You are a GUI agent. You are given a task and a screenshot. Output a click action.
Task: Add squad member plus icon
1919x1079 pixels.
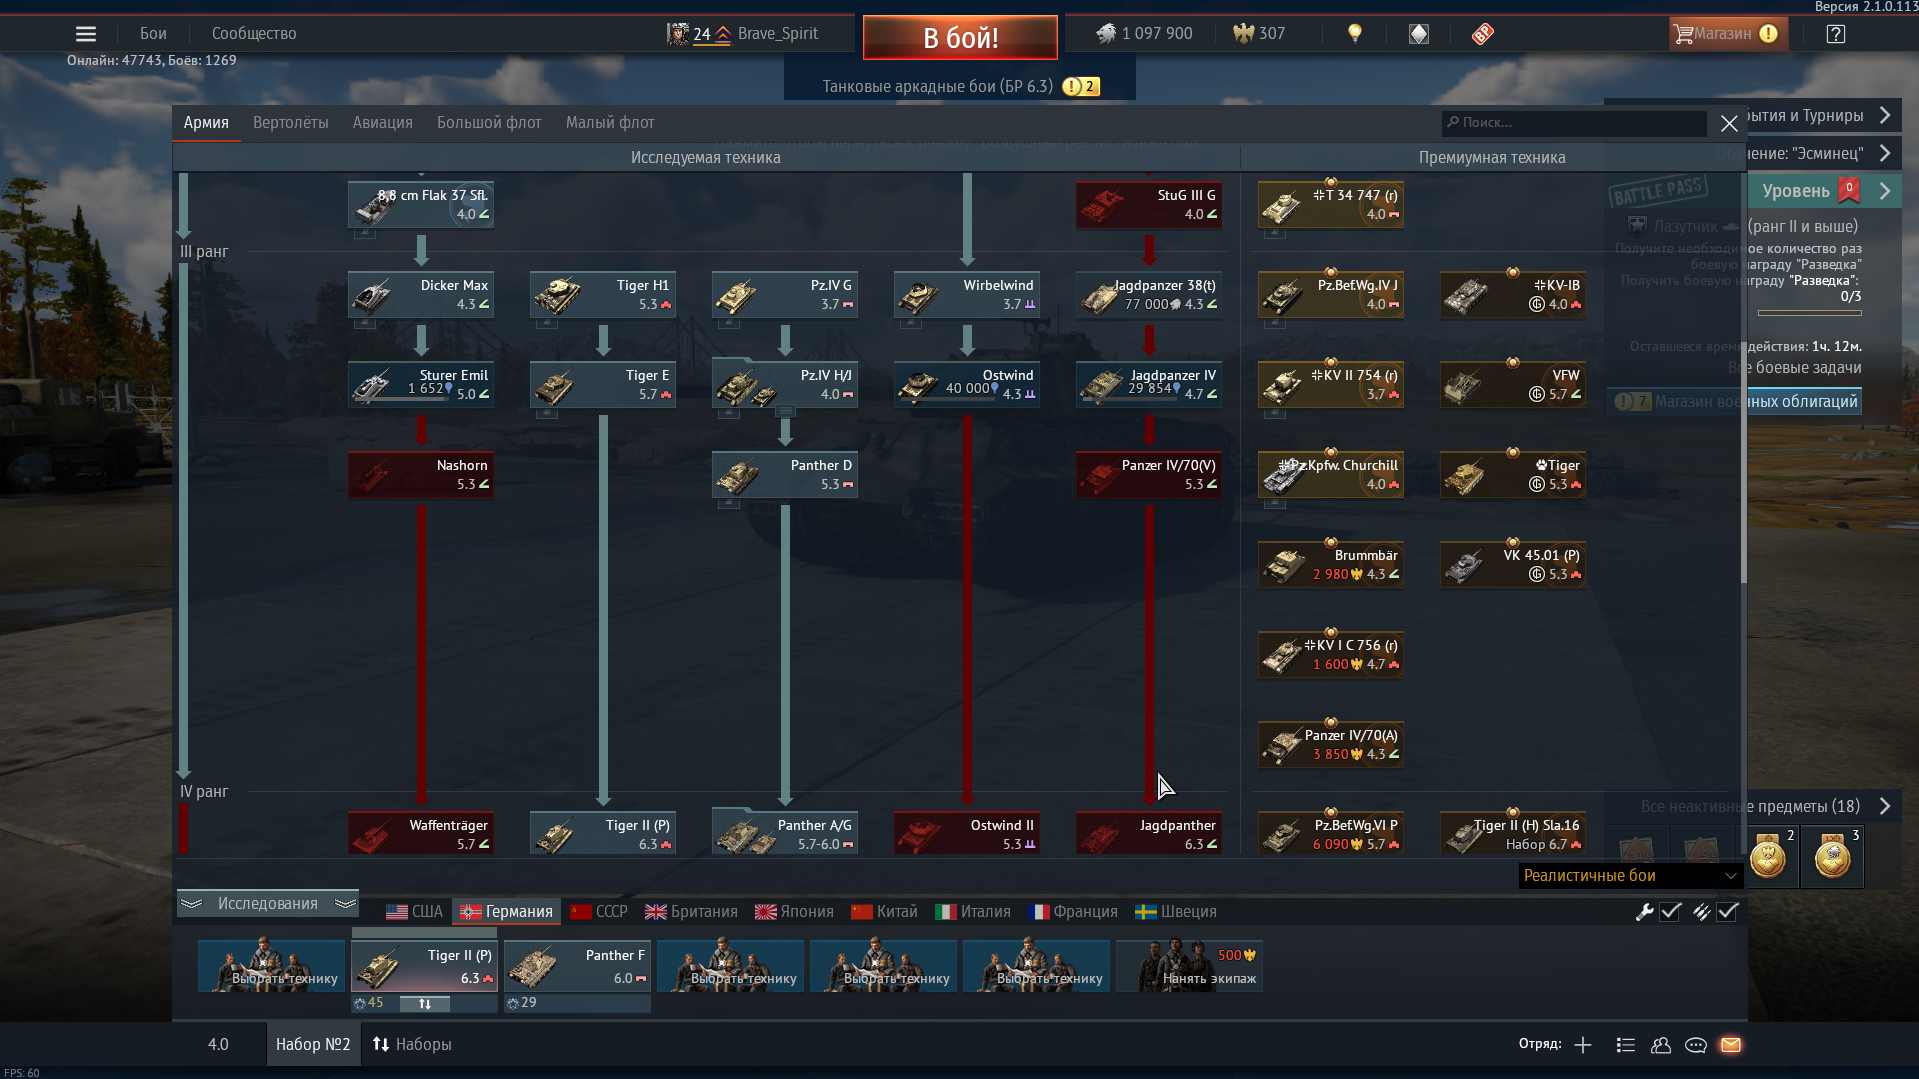[1583, 1045]
